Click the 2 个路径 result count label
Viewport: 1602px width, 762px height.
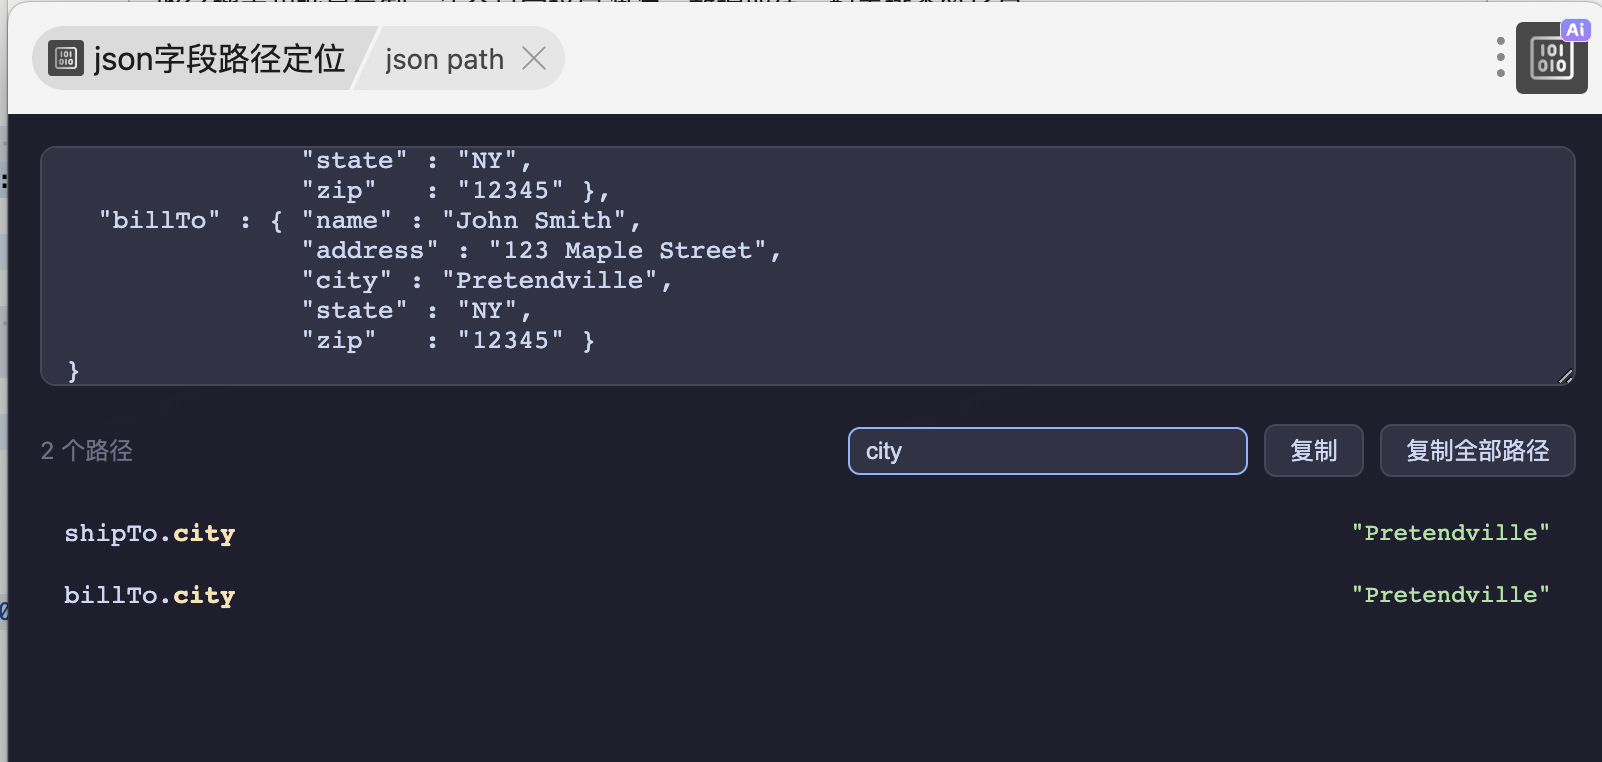[87, 451]
